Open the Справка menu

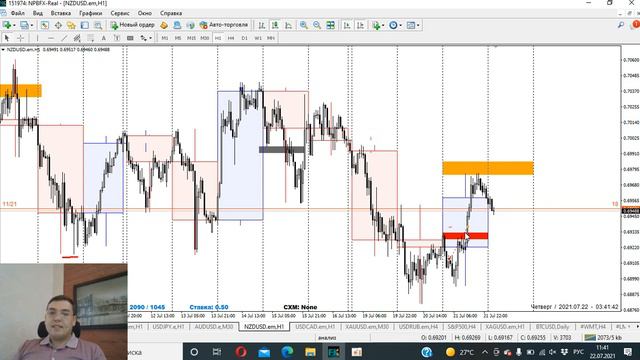171,13
